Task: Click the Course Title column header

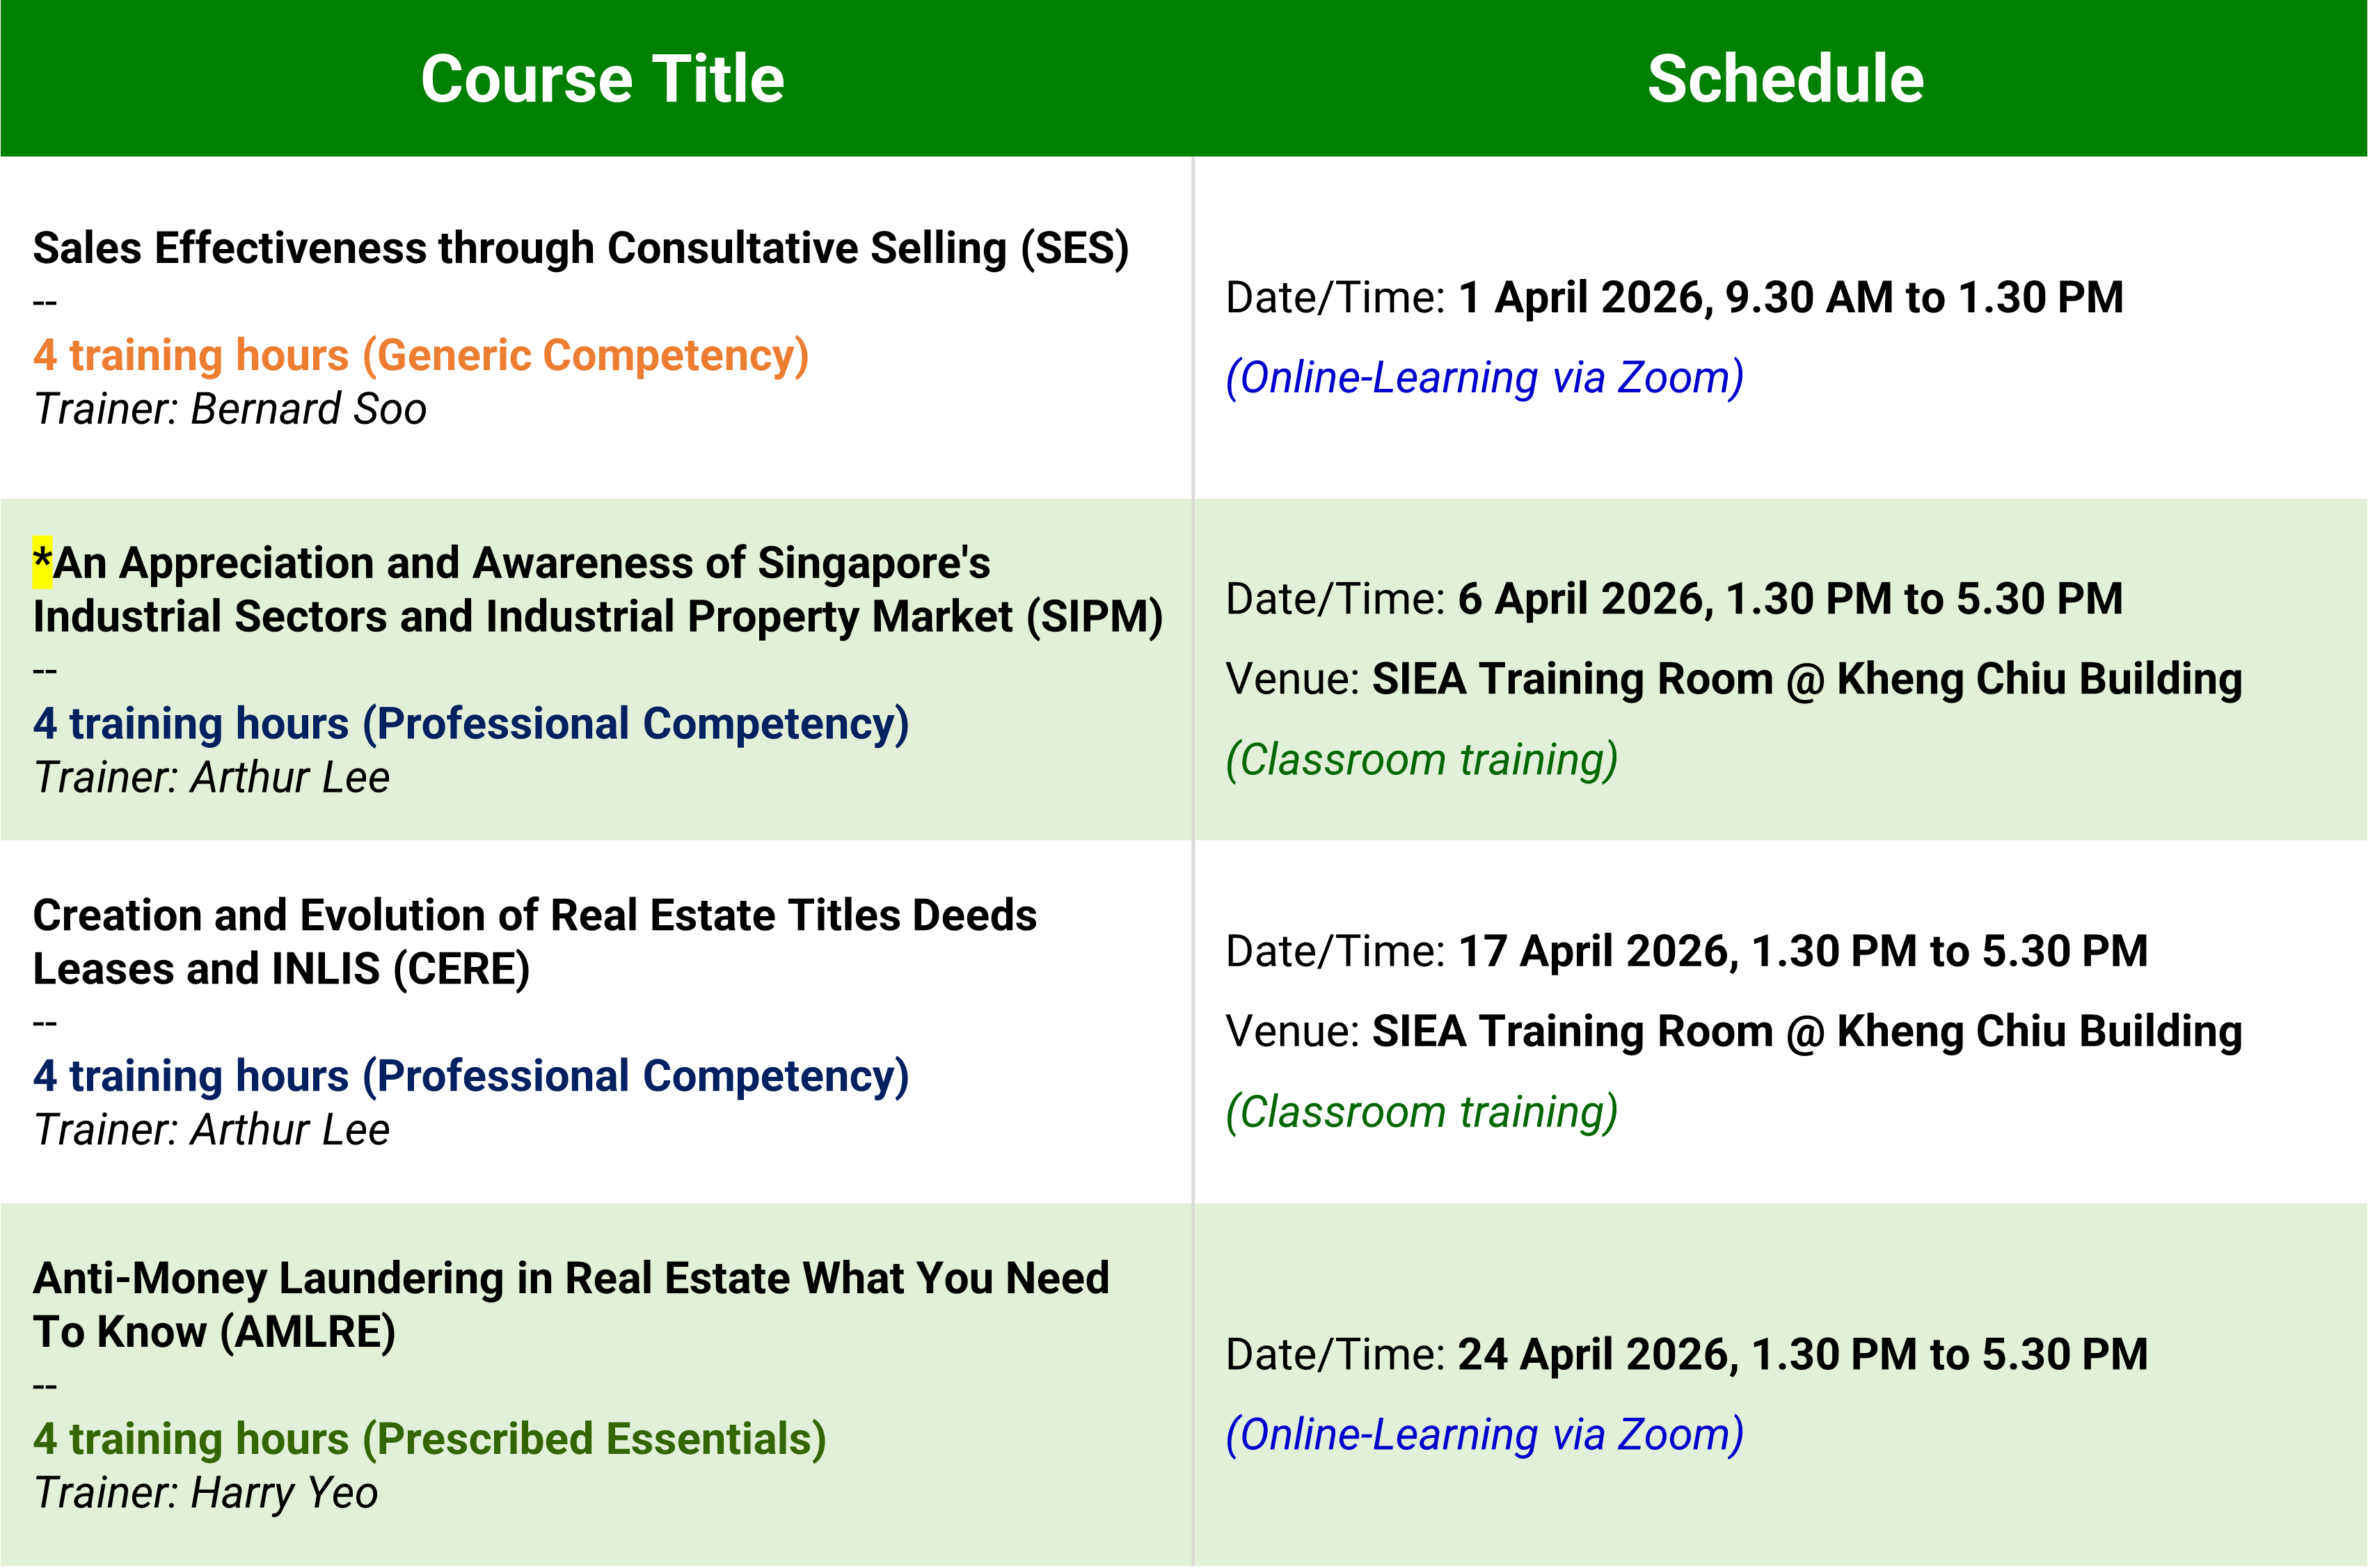Action: (602, 79)
